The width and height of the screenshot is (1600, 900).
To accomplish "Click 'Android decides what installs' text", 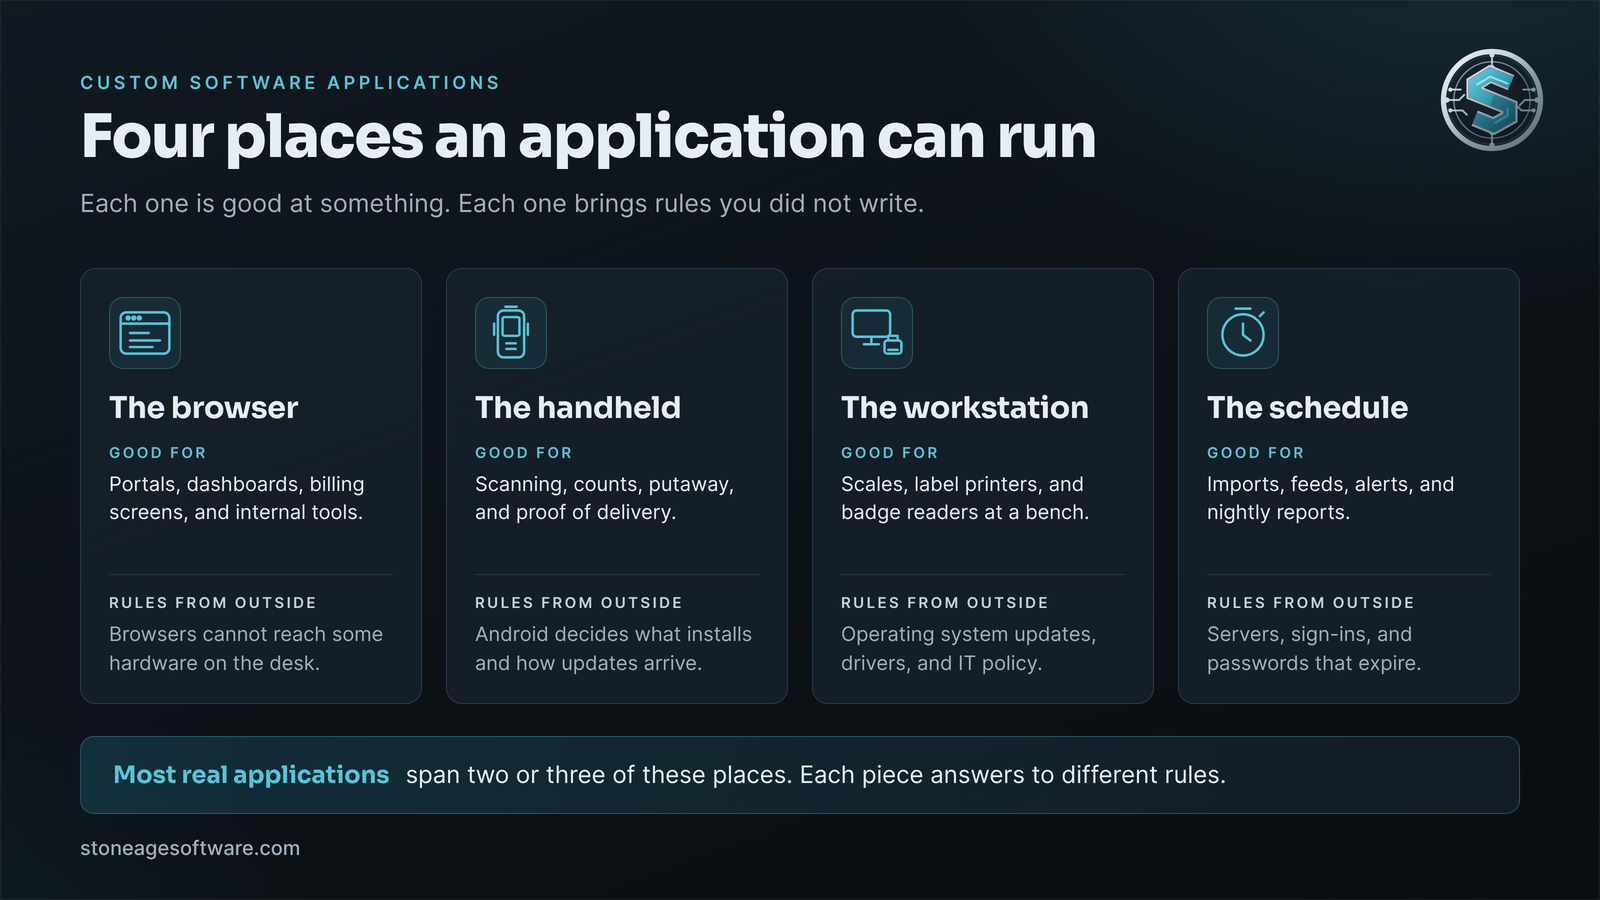I will click(613, 648).
